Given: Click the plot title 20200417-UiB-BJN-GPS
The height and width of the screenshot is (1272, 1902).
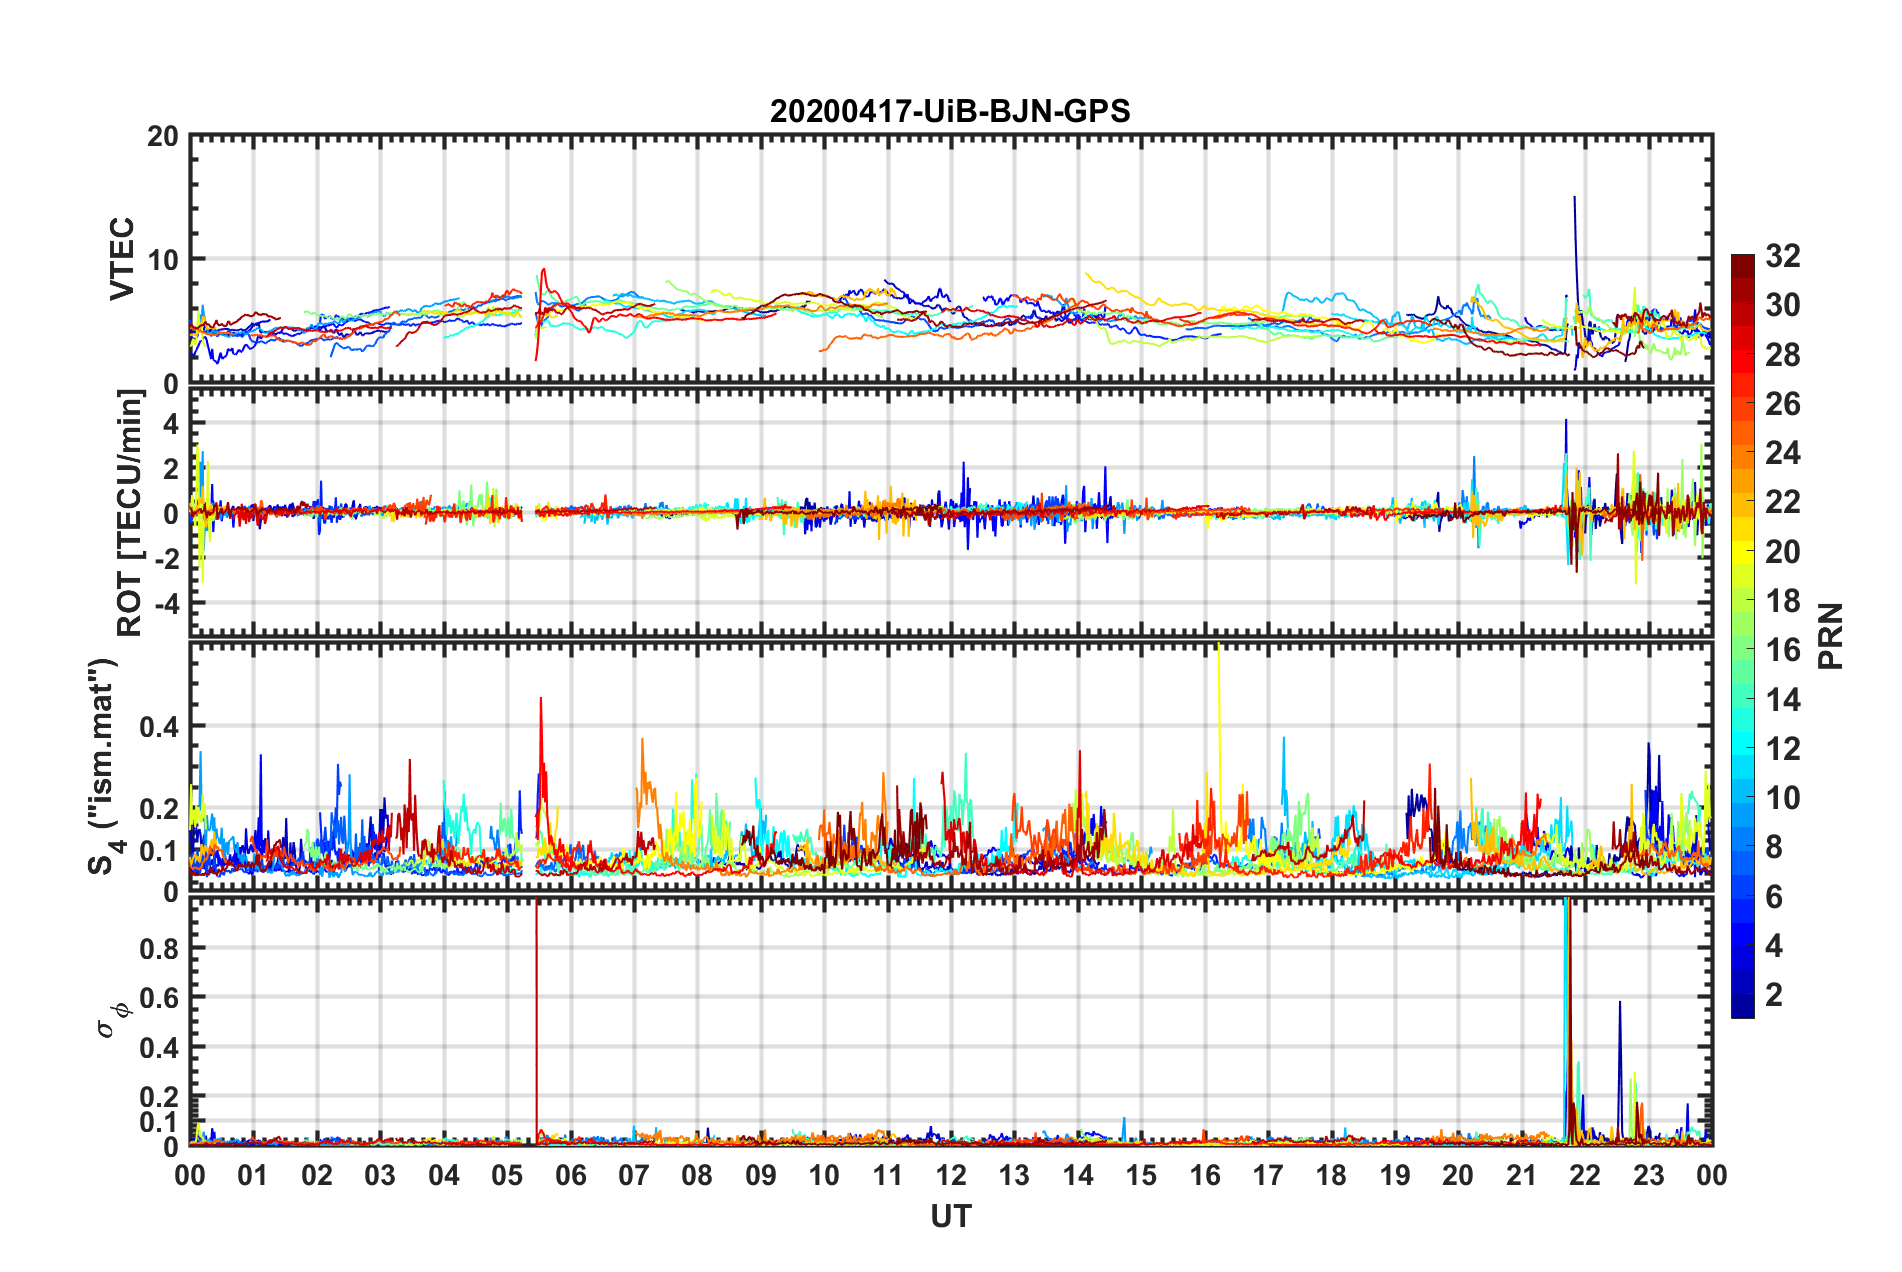Looking at the screenshot, I should [949, 111].
